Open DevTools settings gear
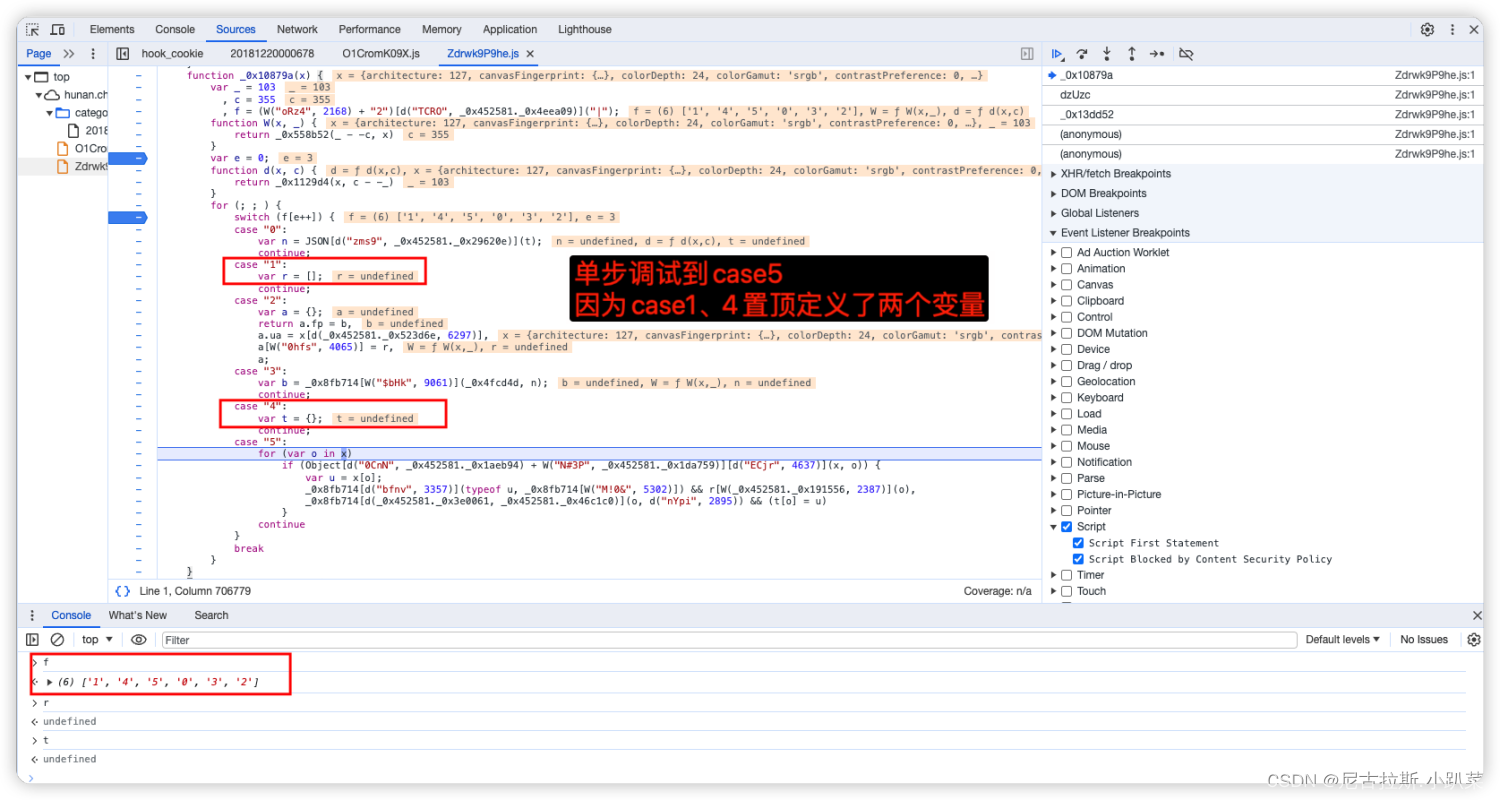This screenshot has height=800, width=1500. 1427,29
